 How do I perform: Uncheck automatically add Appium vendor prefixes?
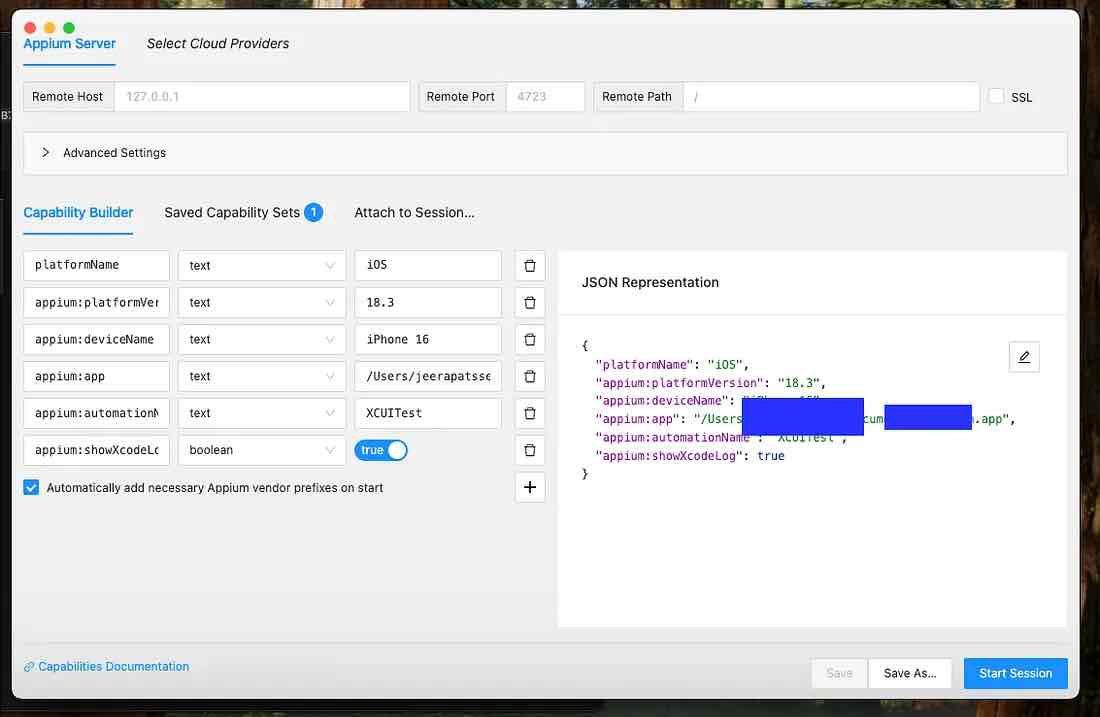31,488
